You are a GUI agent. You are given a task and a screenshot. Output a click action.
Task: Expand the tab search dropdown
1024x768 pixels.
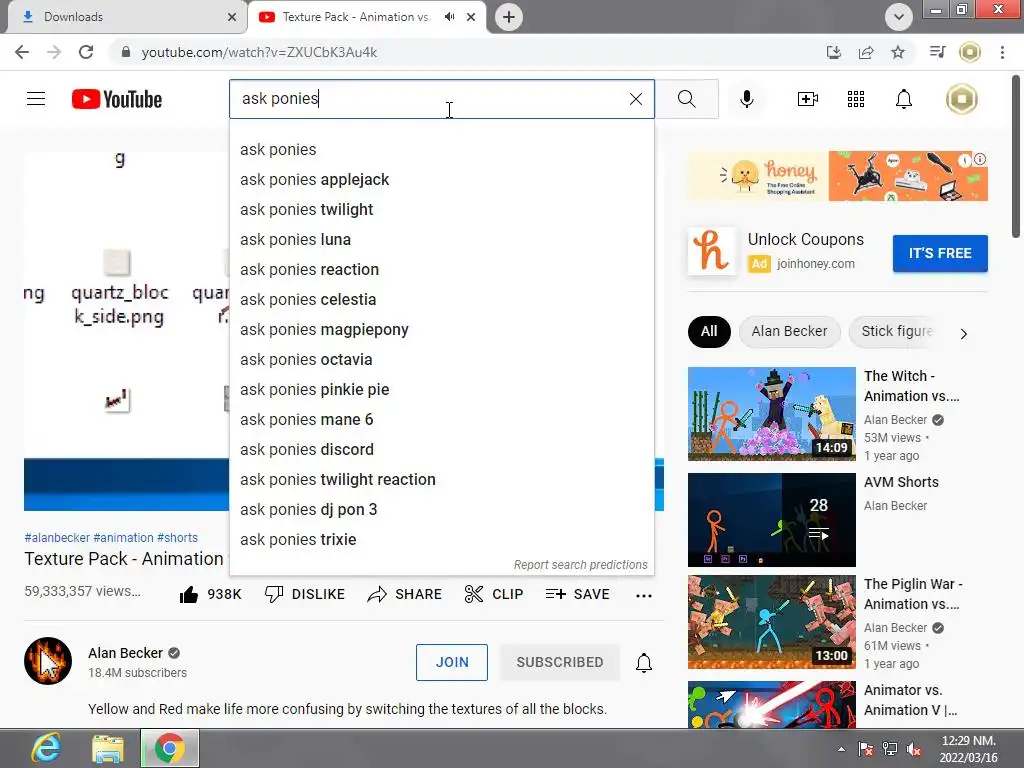899,17
